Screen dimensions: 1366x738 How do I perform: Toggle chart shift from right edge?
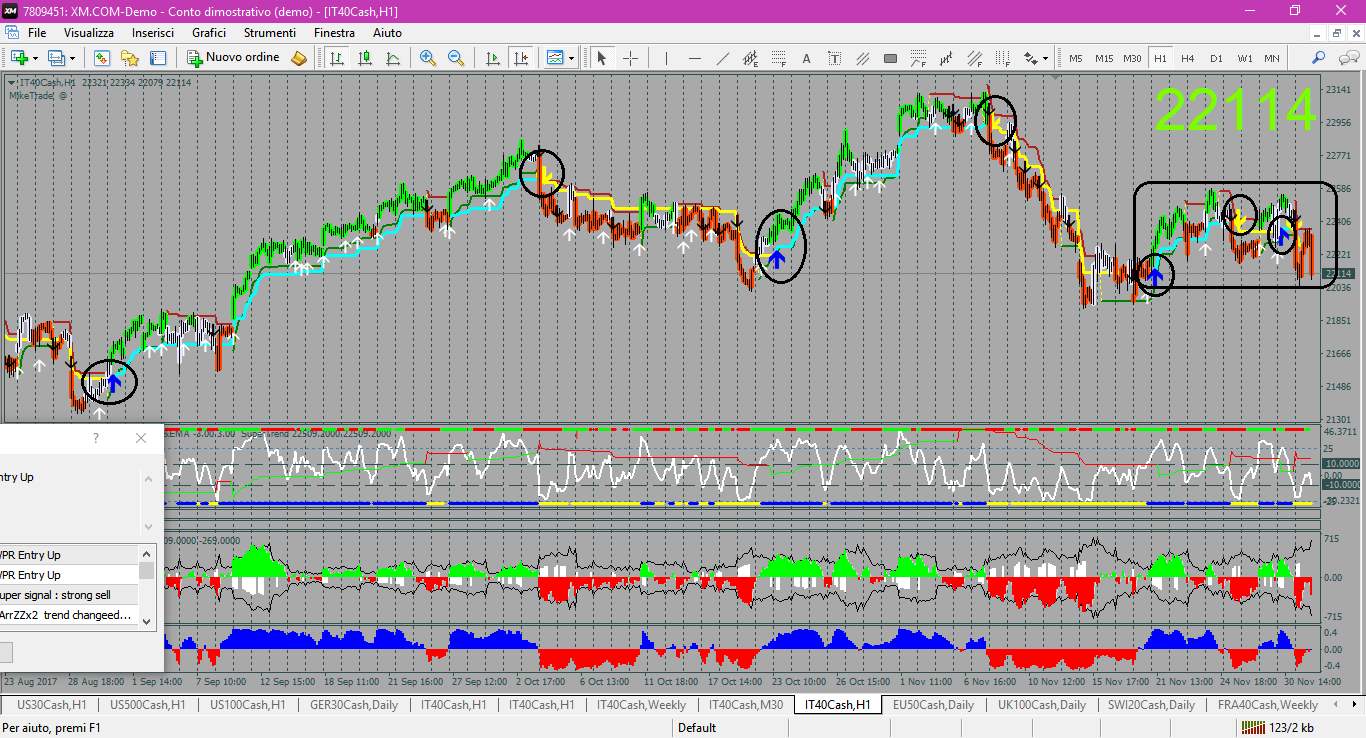pyautogui.click(x=520, y=58)
